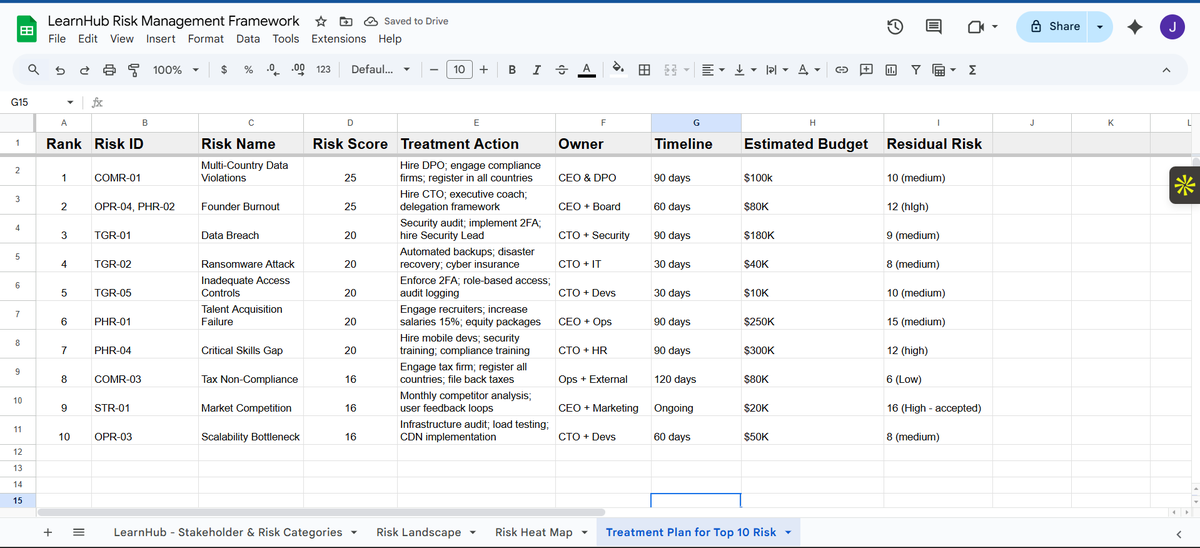1200x548 pixels.
Task: Insert a chart
Action: [890, 70]
